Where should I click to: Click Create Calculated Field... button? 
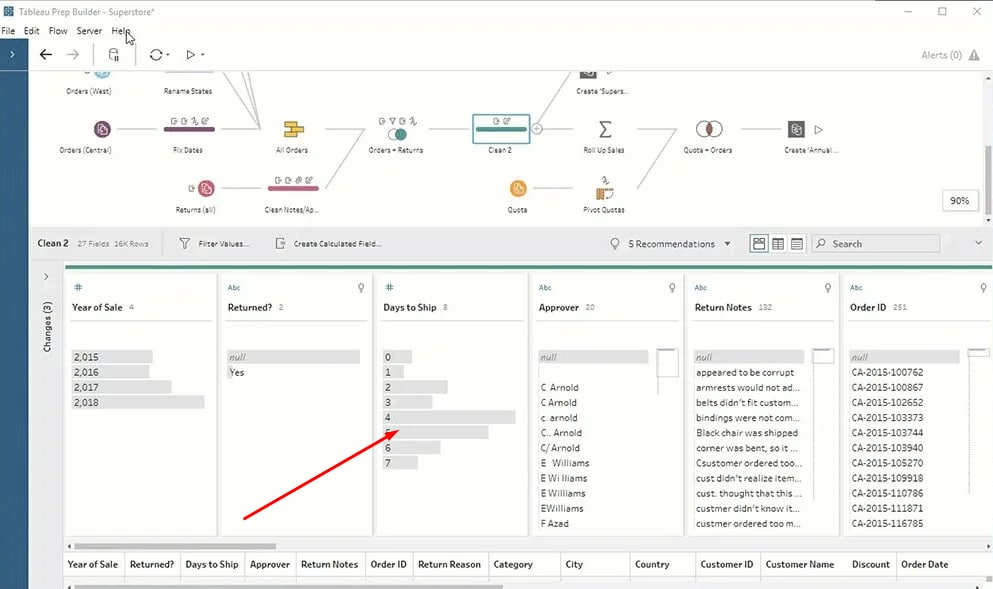[328, 244]
